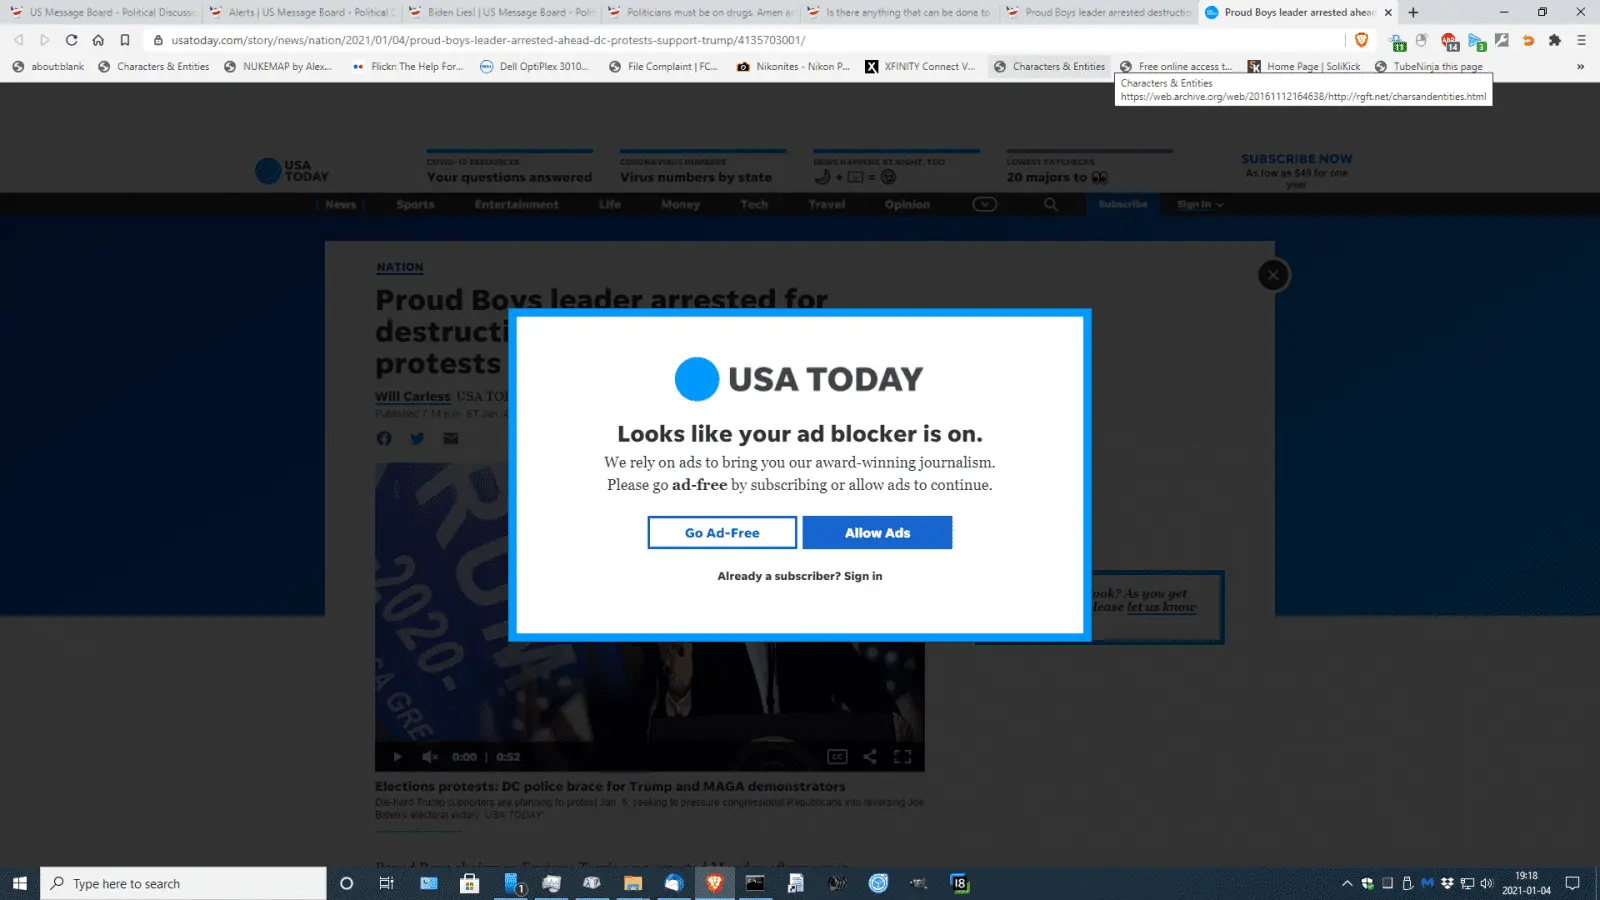Open the Nikonites bookmark
Viewport: 1600px width, 900px height.
tap(793, 66)
